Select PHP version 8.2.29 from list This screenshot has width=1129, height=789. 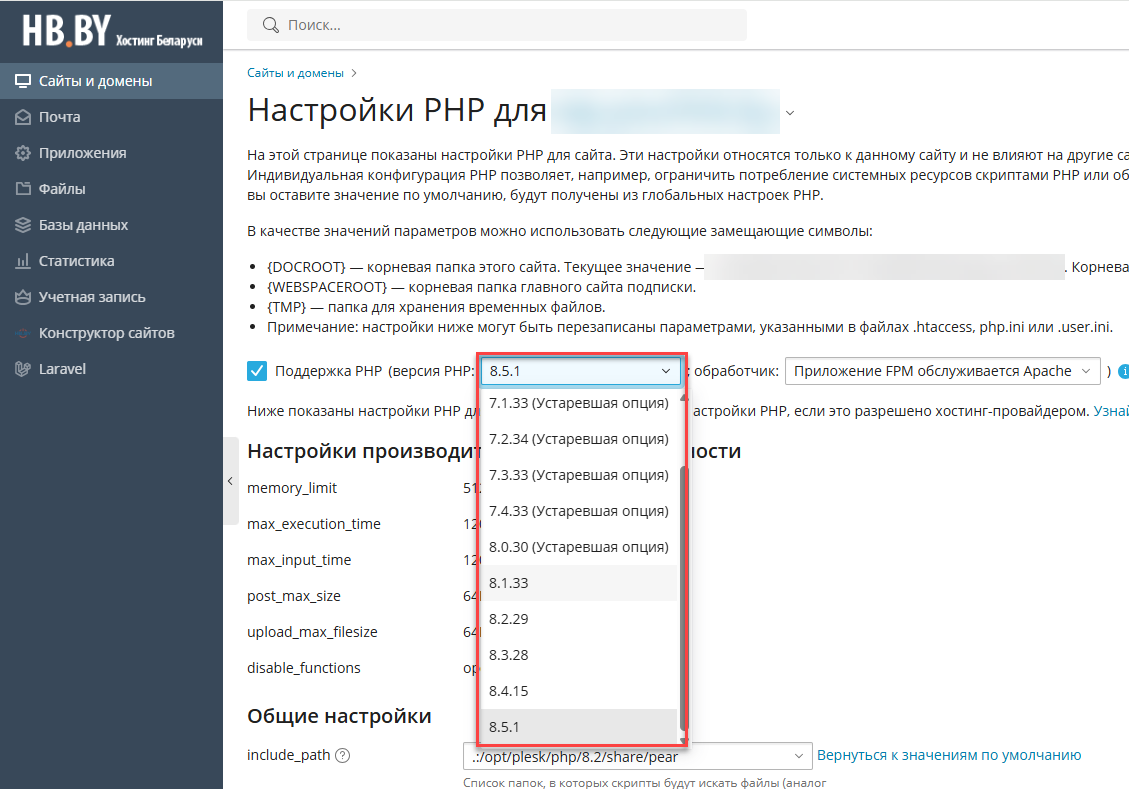tap(509, 619)
